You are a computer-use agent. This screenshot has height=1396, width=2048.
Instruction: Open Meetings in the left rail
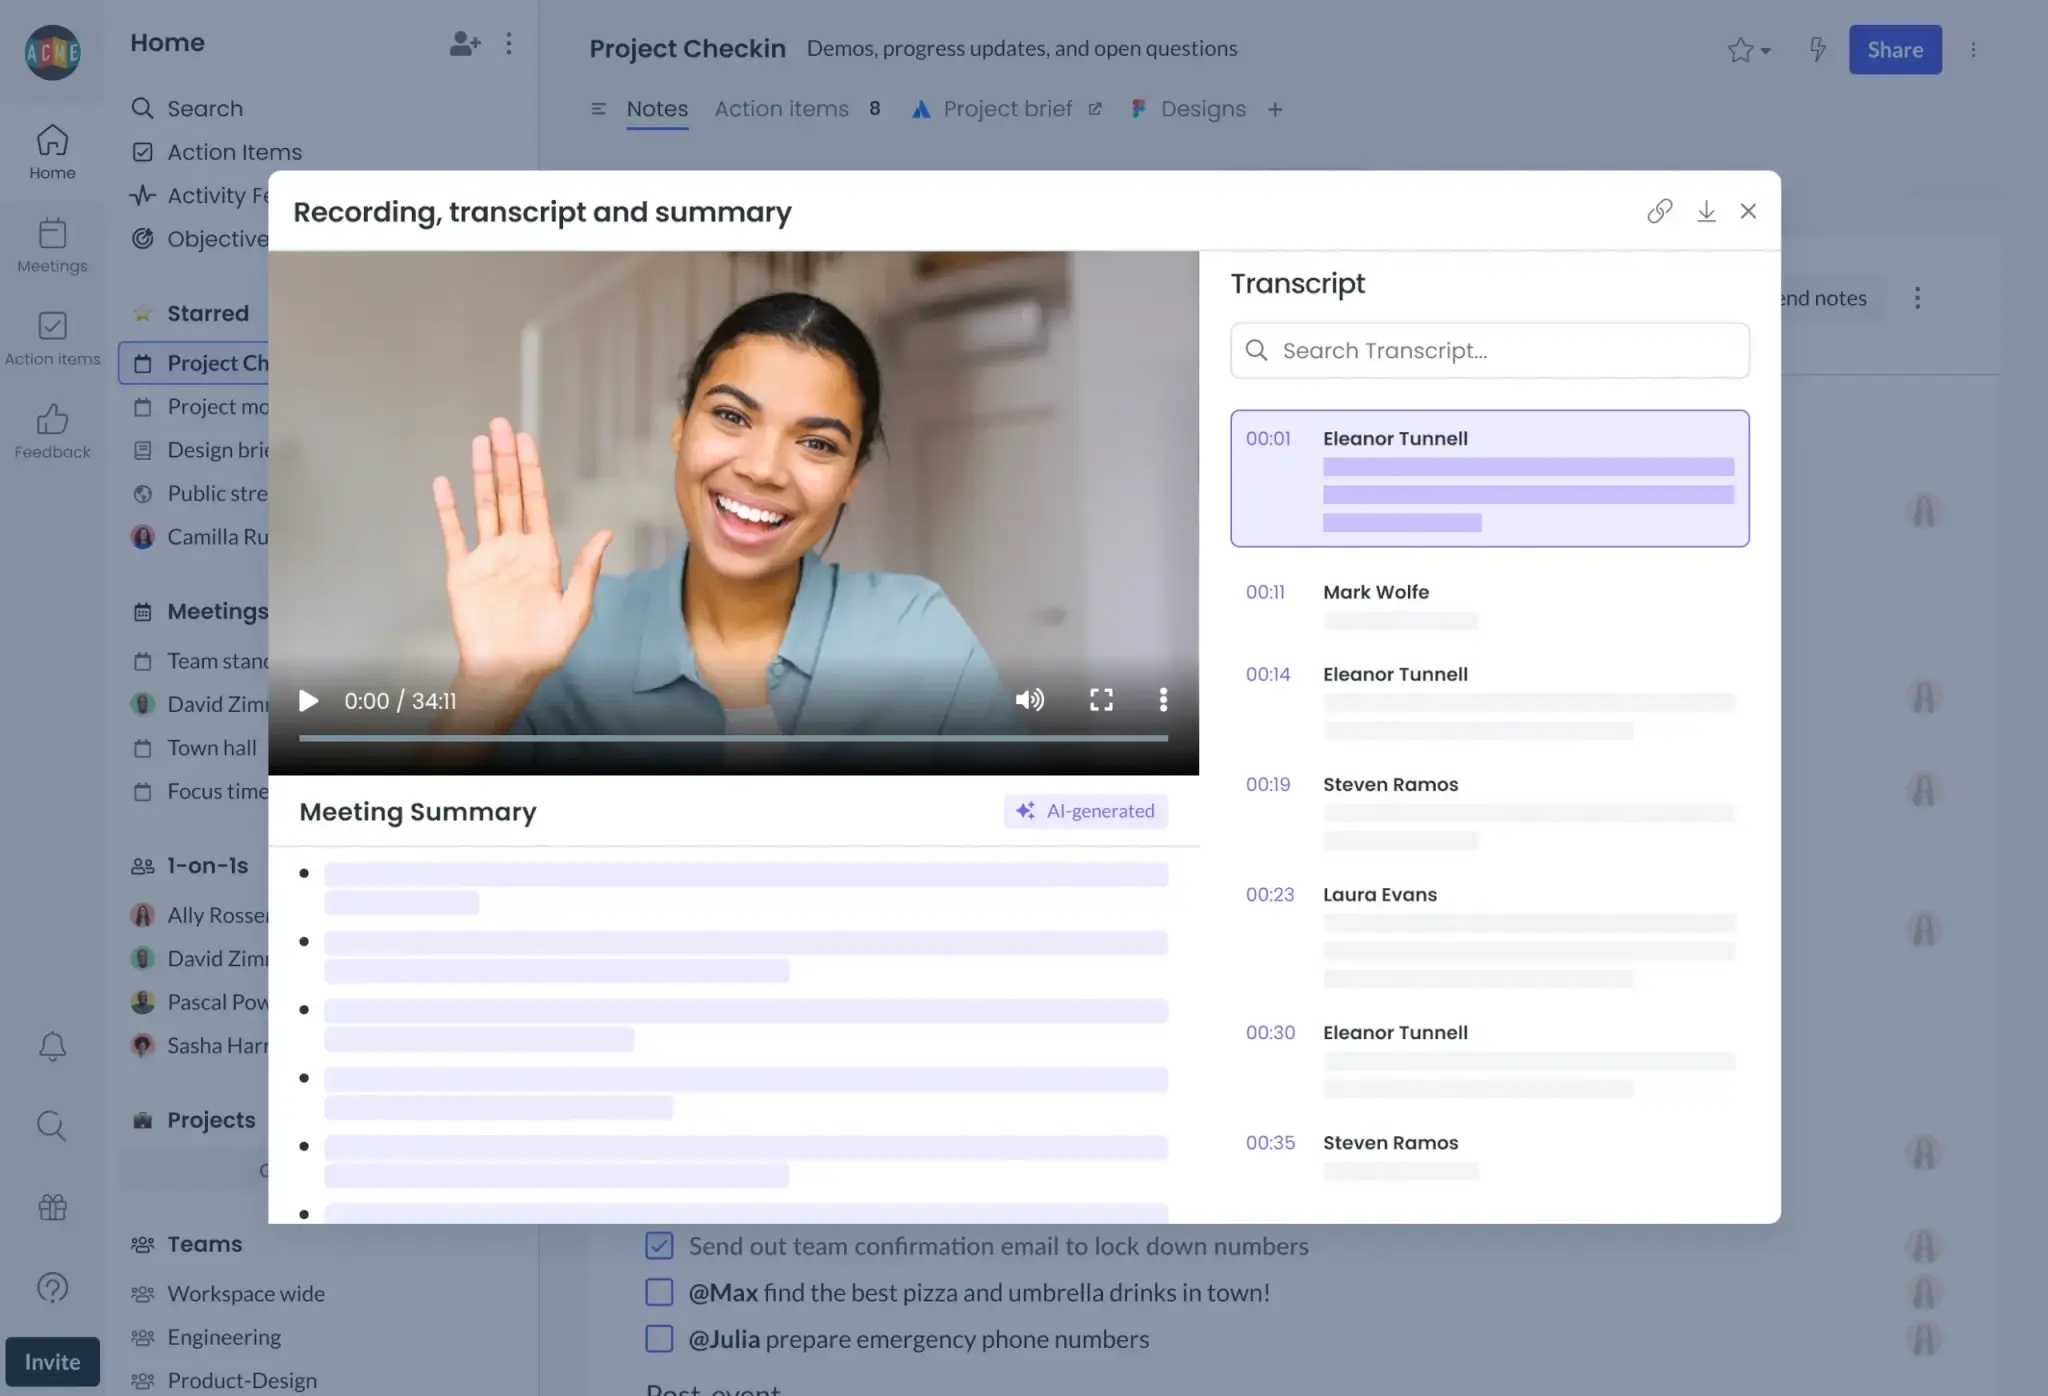52,245
